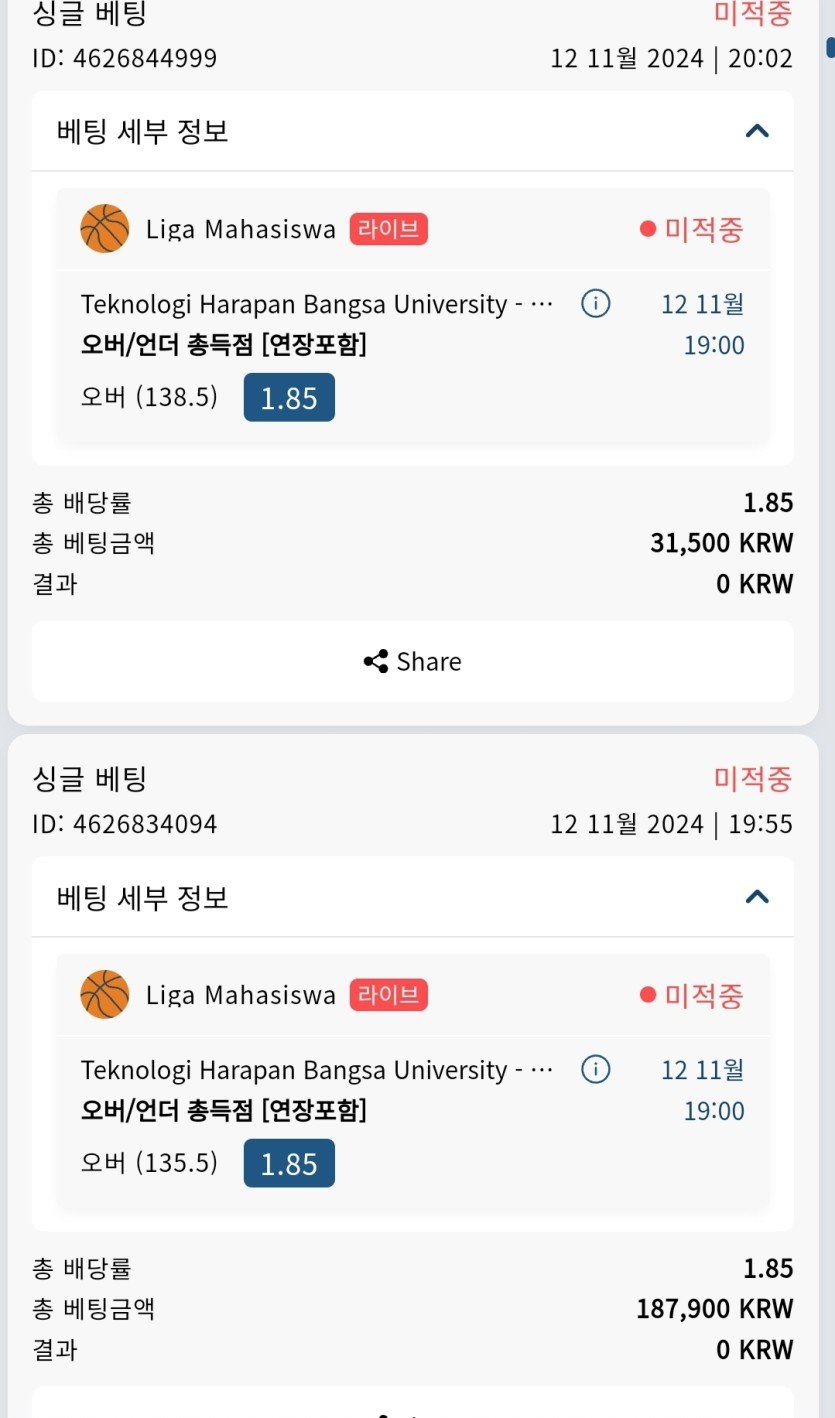Viewport: 835px width, 1418px height.
Task: Click the 라이브 badge in the 오버 (138.5) bet
Action: pos(389,229)
